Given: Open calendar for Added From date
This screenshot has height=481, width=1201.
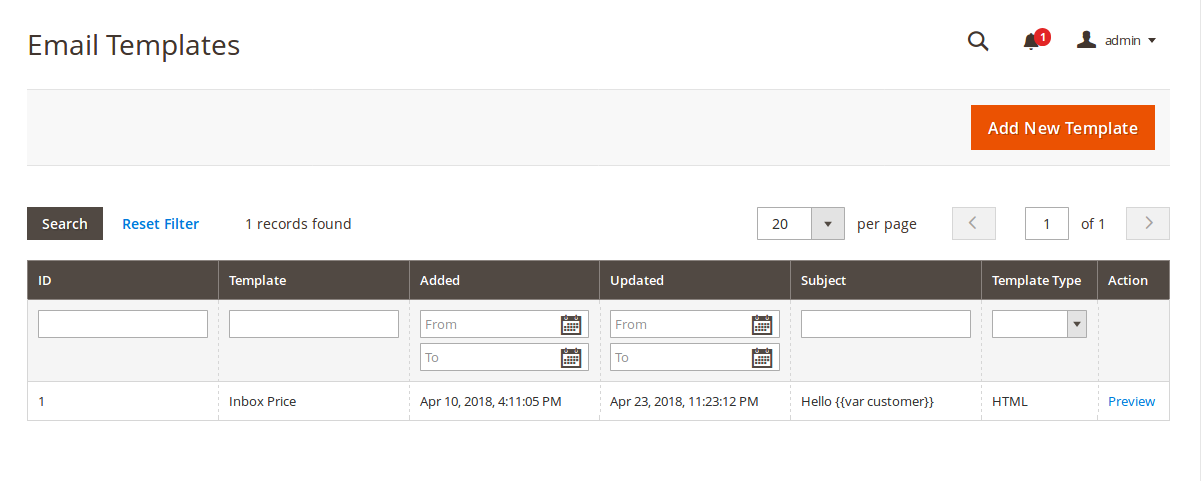Looking at the screenshot, I should click(571, 324).
